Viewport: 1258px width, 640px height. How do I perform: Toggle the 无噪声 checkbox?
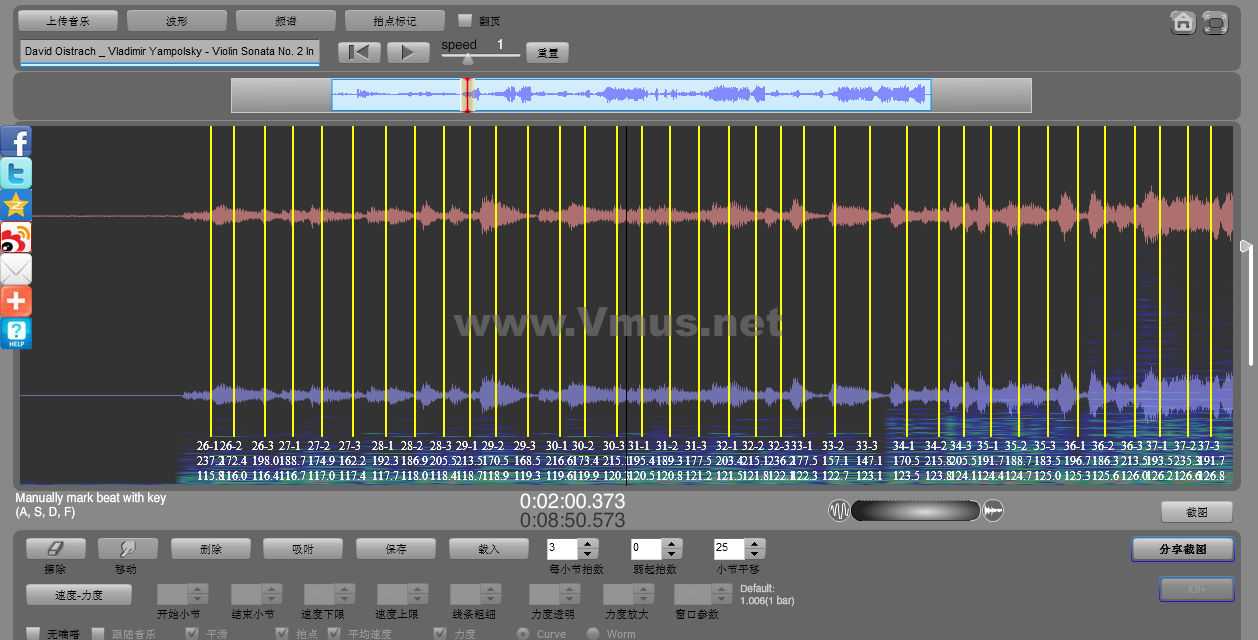point(34,633)
